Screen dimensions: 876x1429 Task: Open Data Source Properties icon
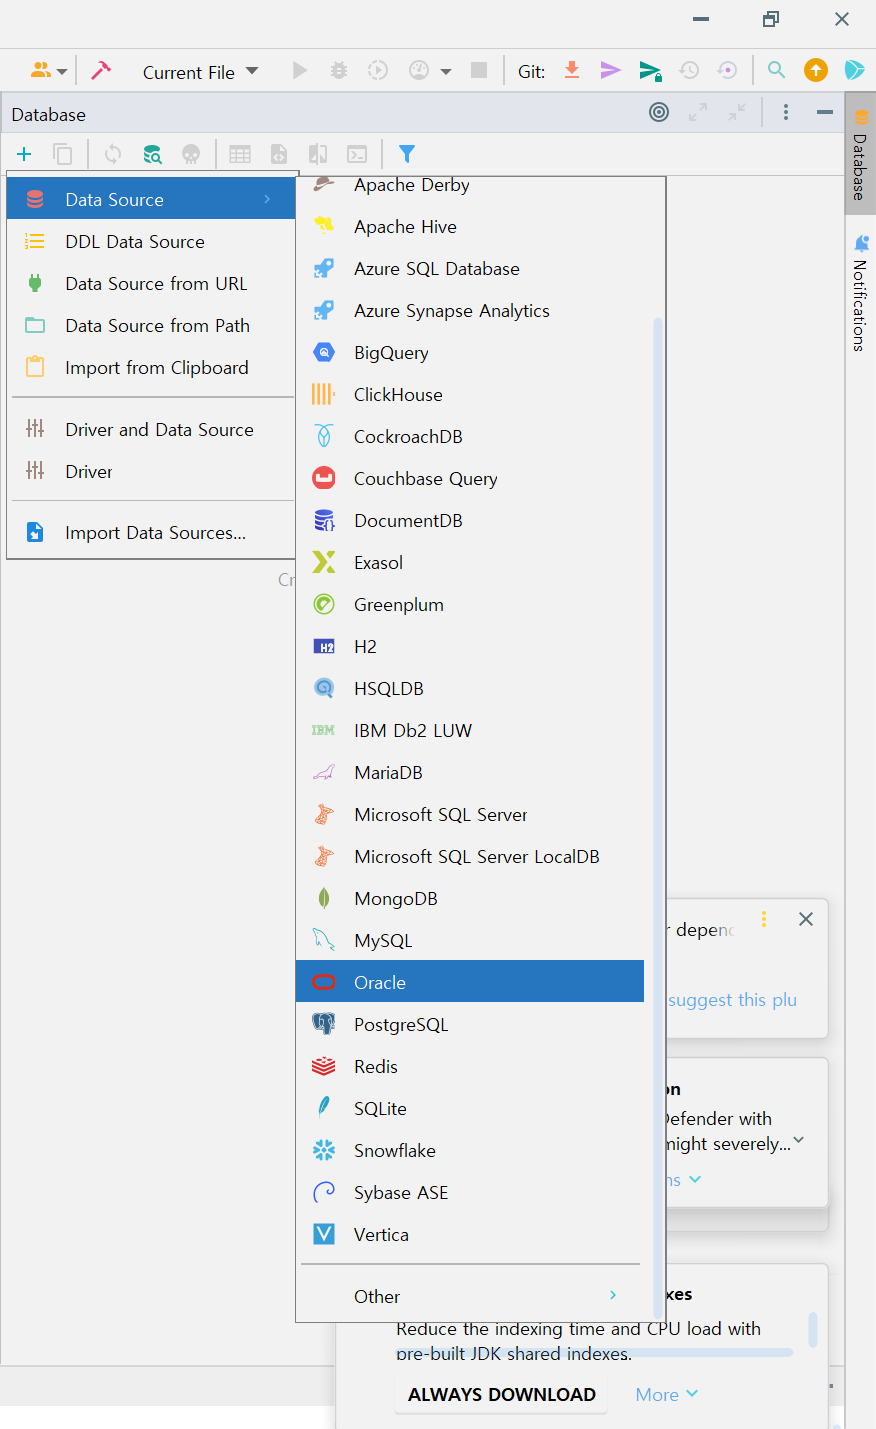pyautogui.click(x=152, y=154)
